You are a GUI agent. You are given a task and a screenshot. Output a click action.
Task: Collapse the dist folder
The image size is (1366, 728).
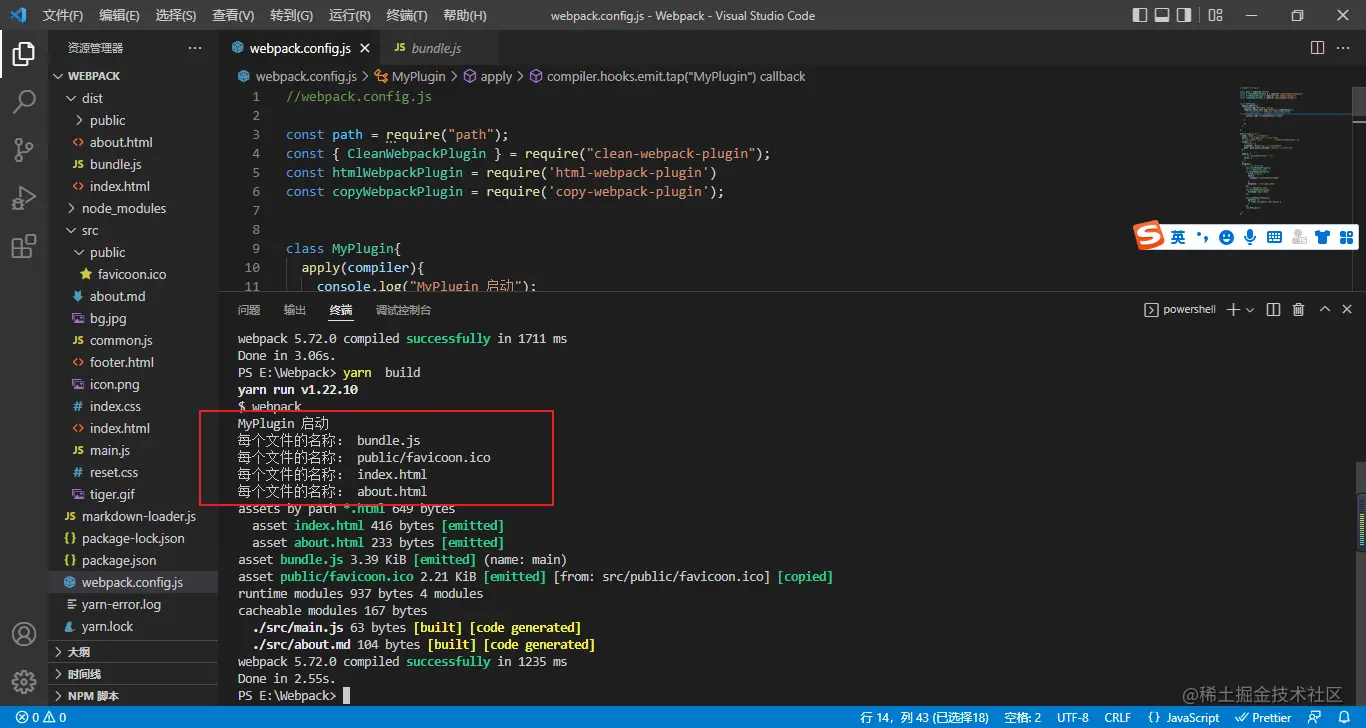[x=71, y=98]
